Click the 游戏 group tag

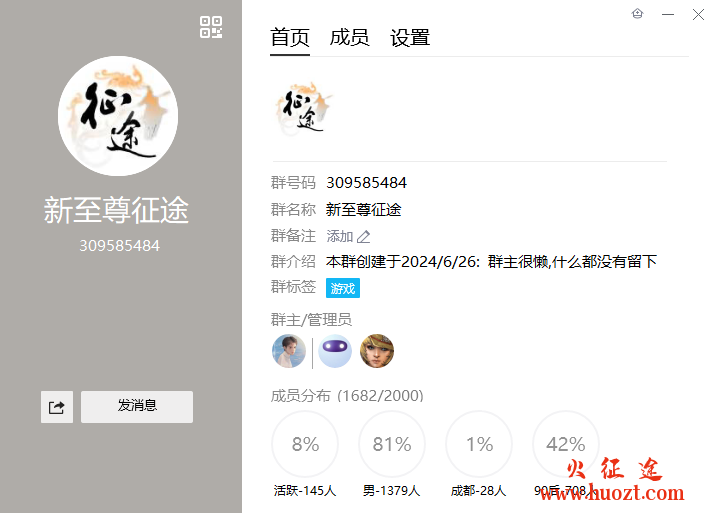point(343,288)
